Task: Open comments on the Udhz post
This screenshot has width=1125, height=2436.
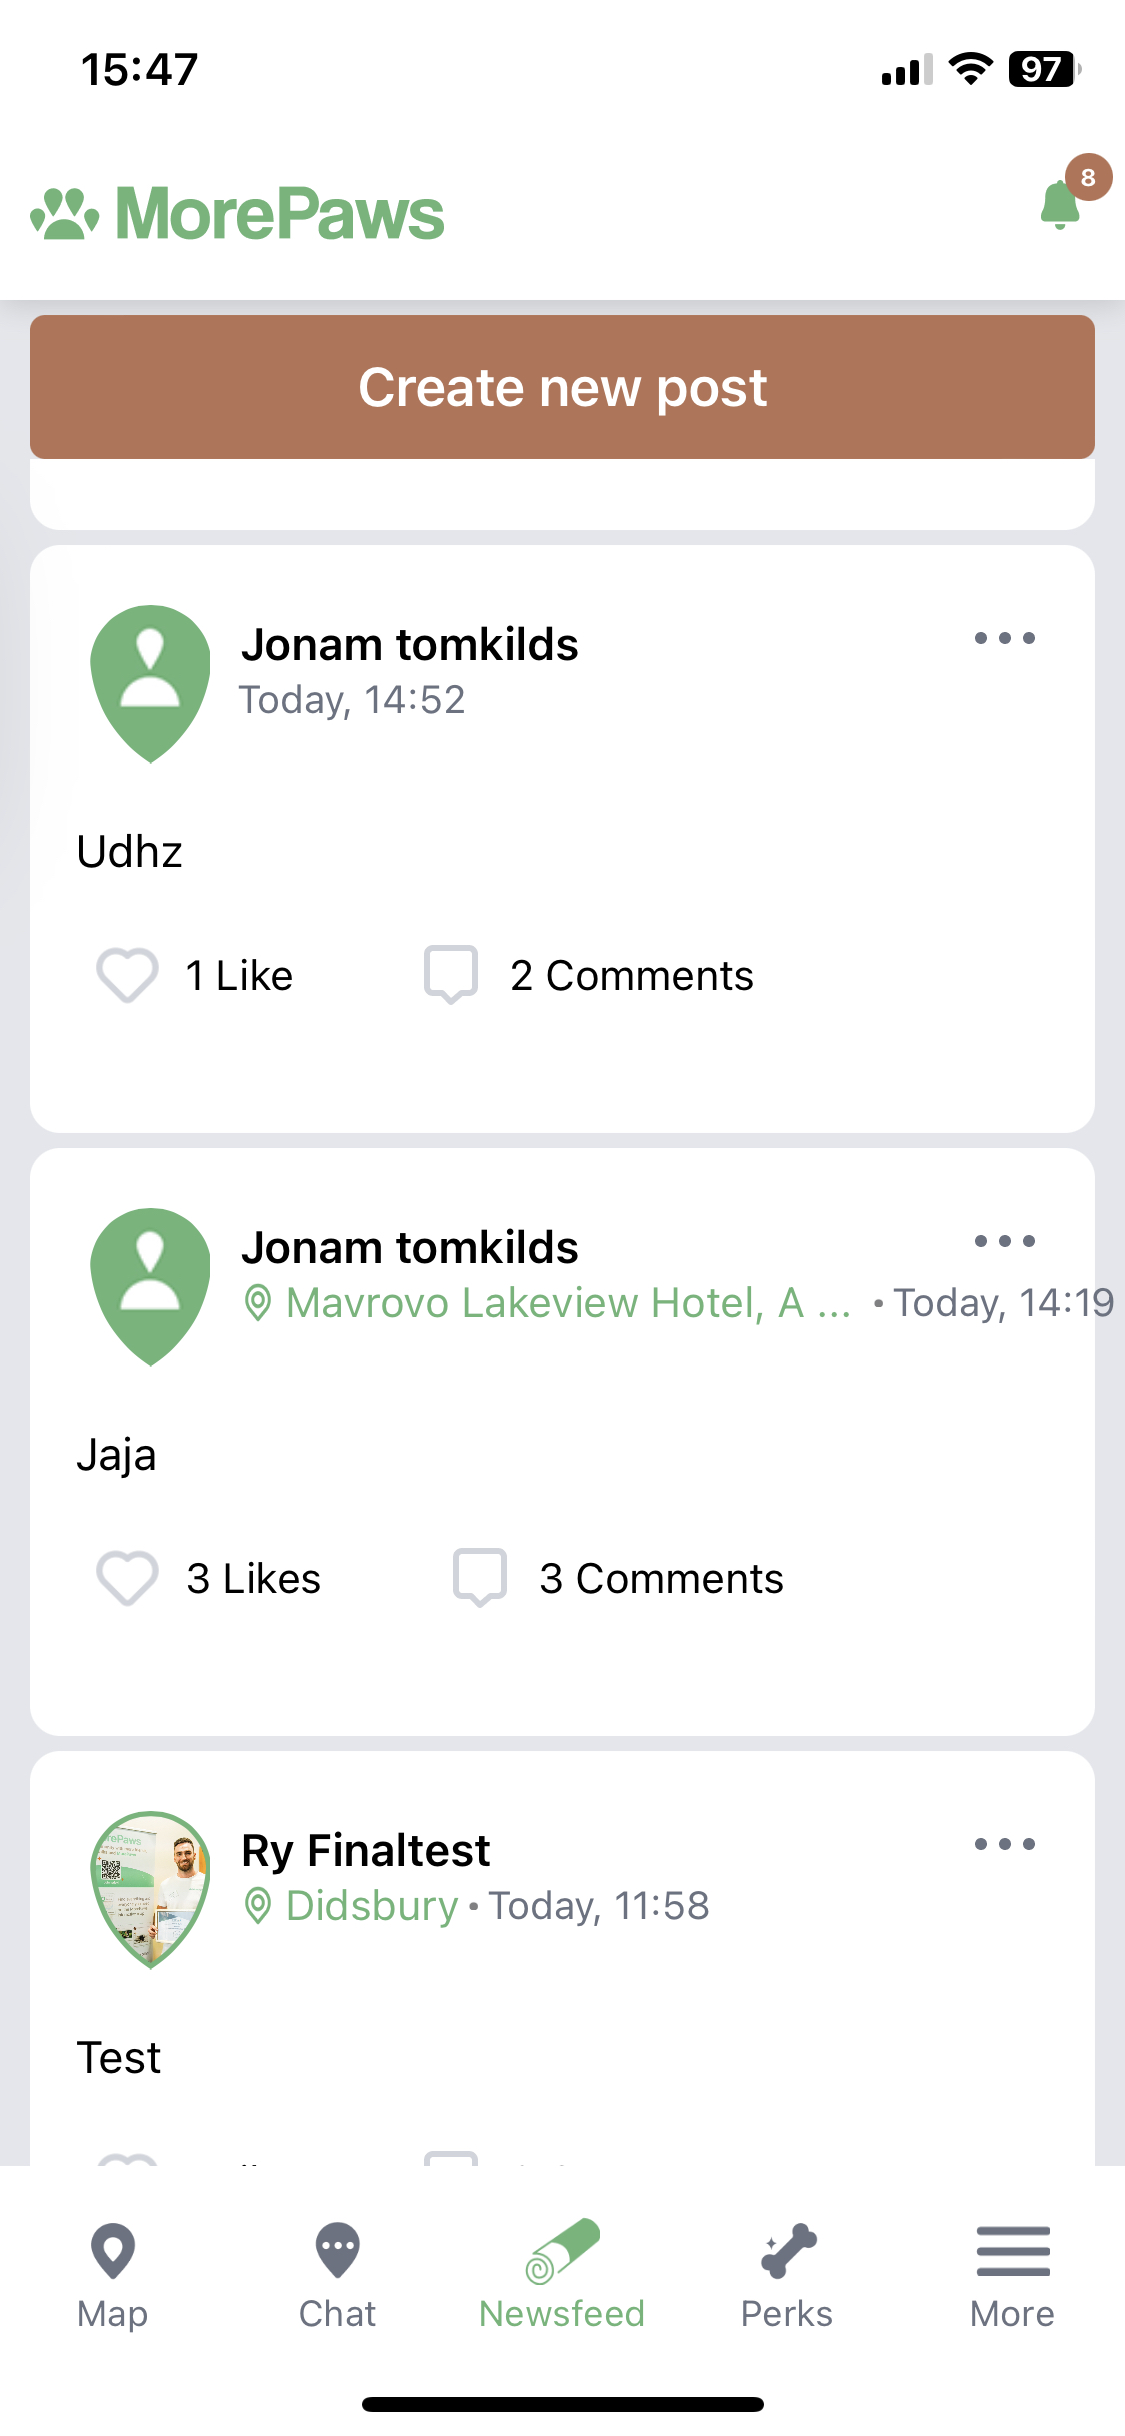Action: click(451, 974)
